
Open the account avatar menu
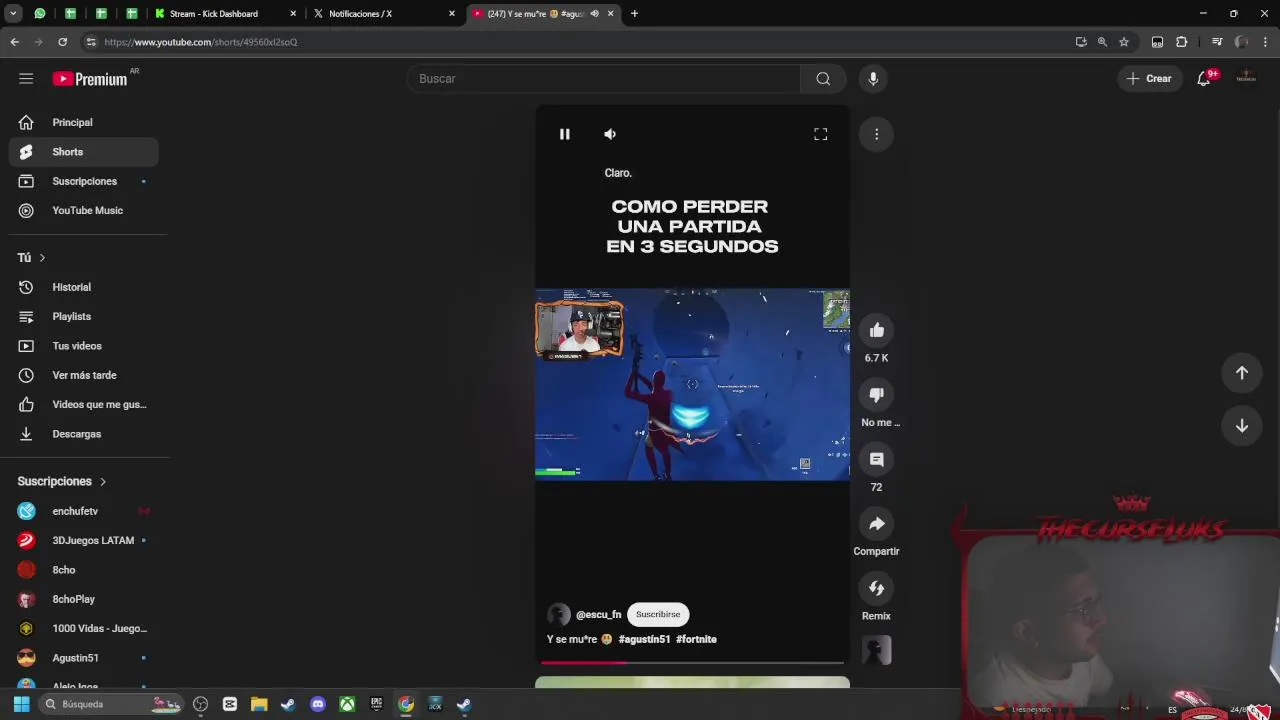click(x=1246, y=78)
